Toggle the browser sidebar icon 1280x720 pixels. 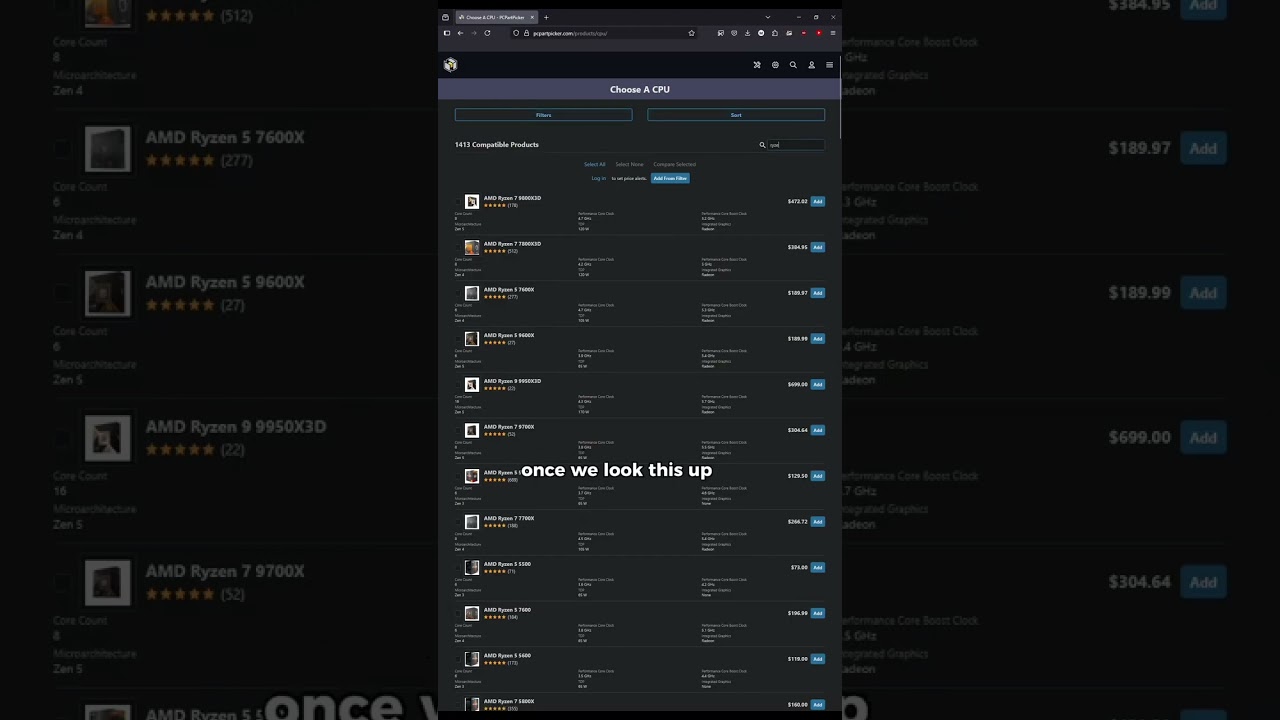click(x=447, y=33)
